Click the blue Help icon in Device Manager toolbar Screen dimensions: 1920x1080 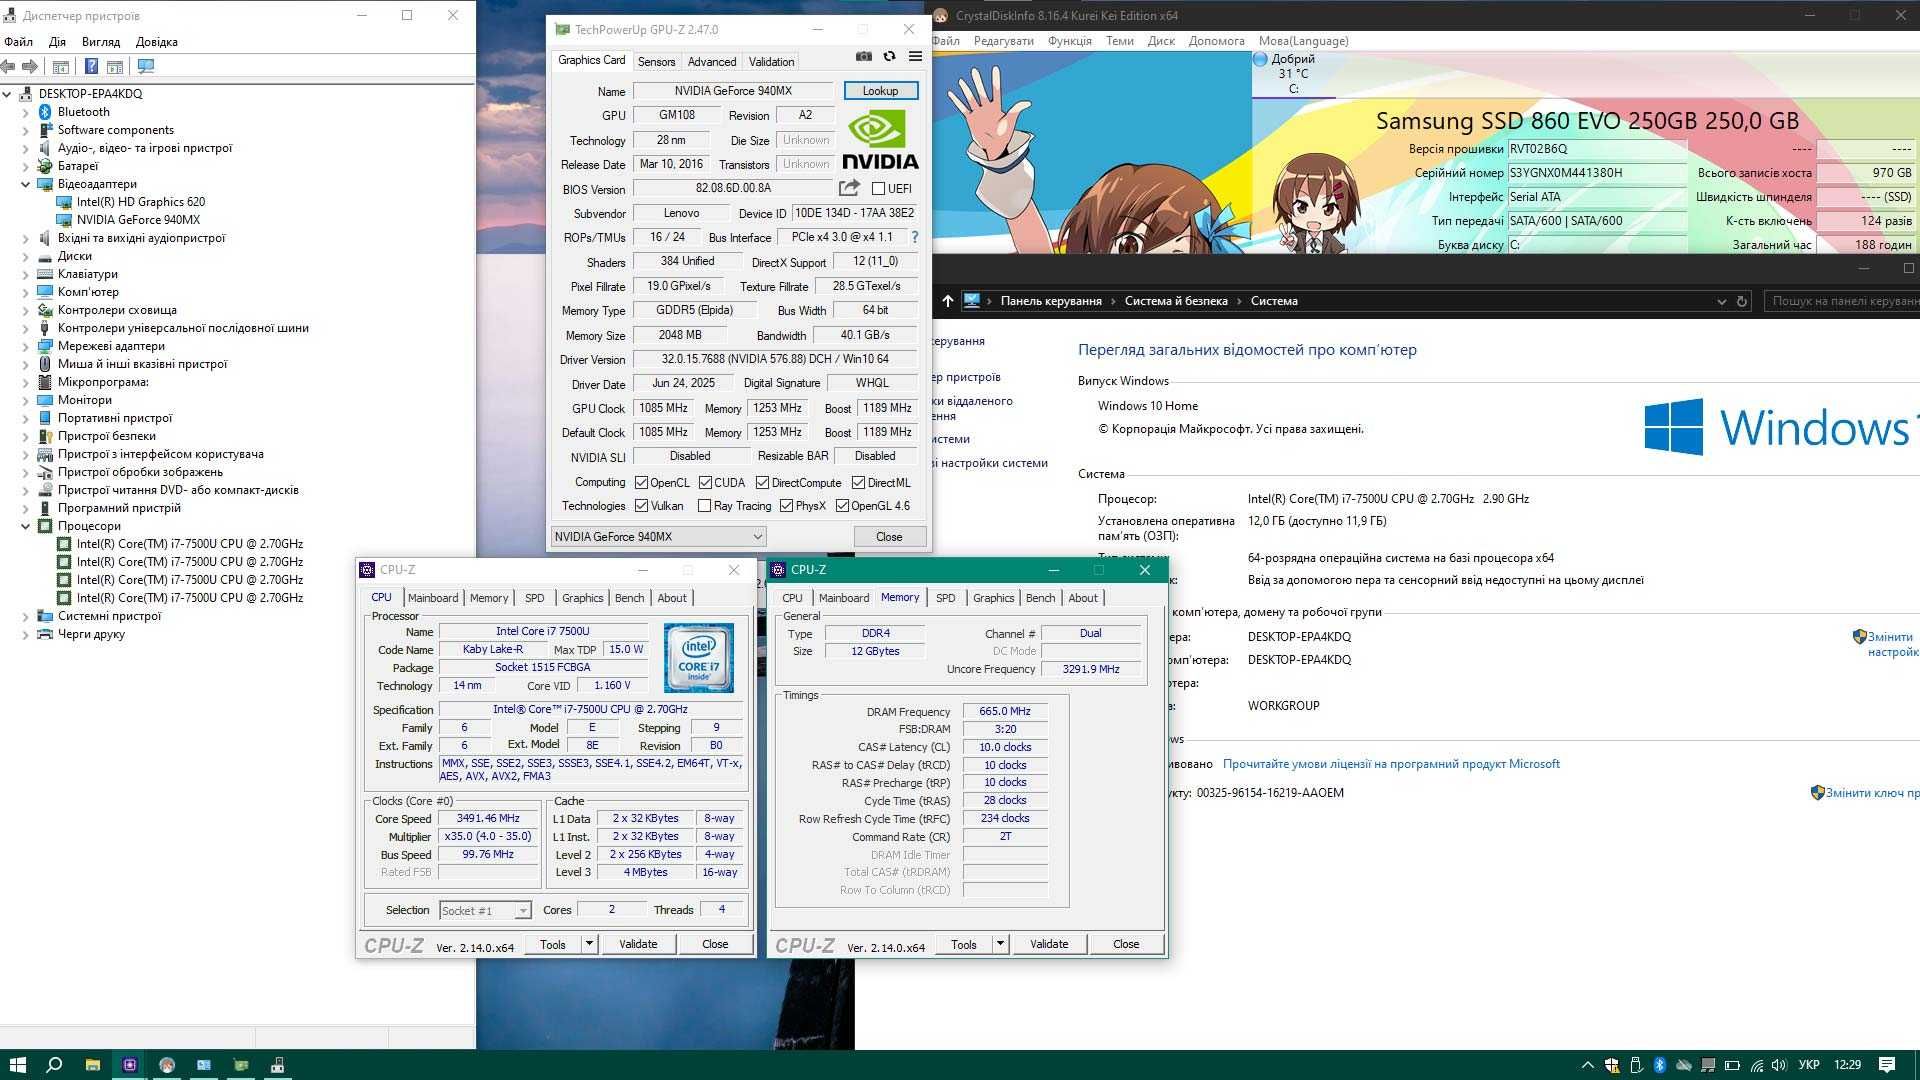[x=91, y=66]
